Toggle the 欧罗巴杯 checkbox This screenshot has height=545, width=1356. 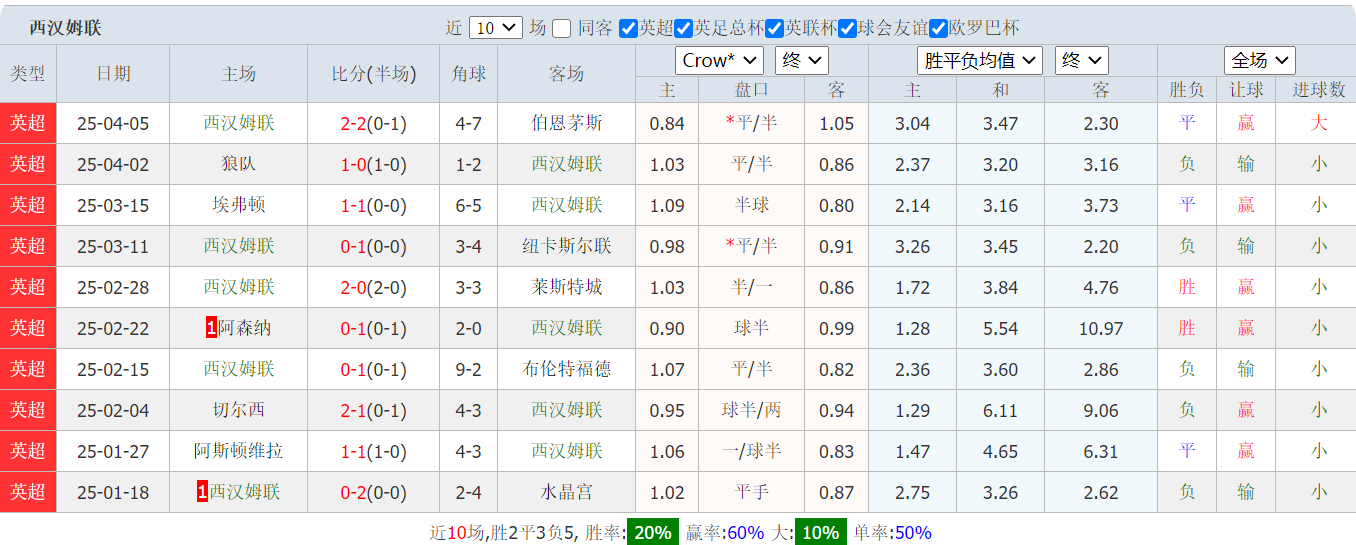pyautogui.click(x=939, y=28)
